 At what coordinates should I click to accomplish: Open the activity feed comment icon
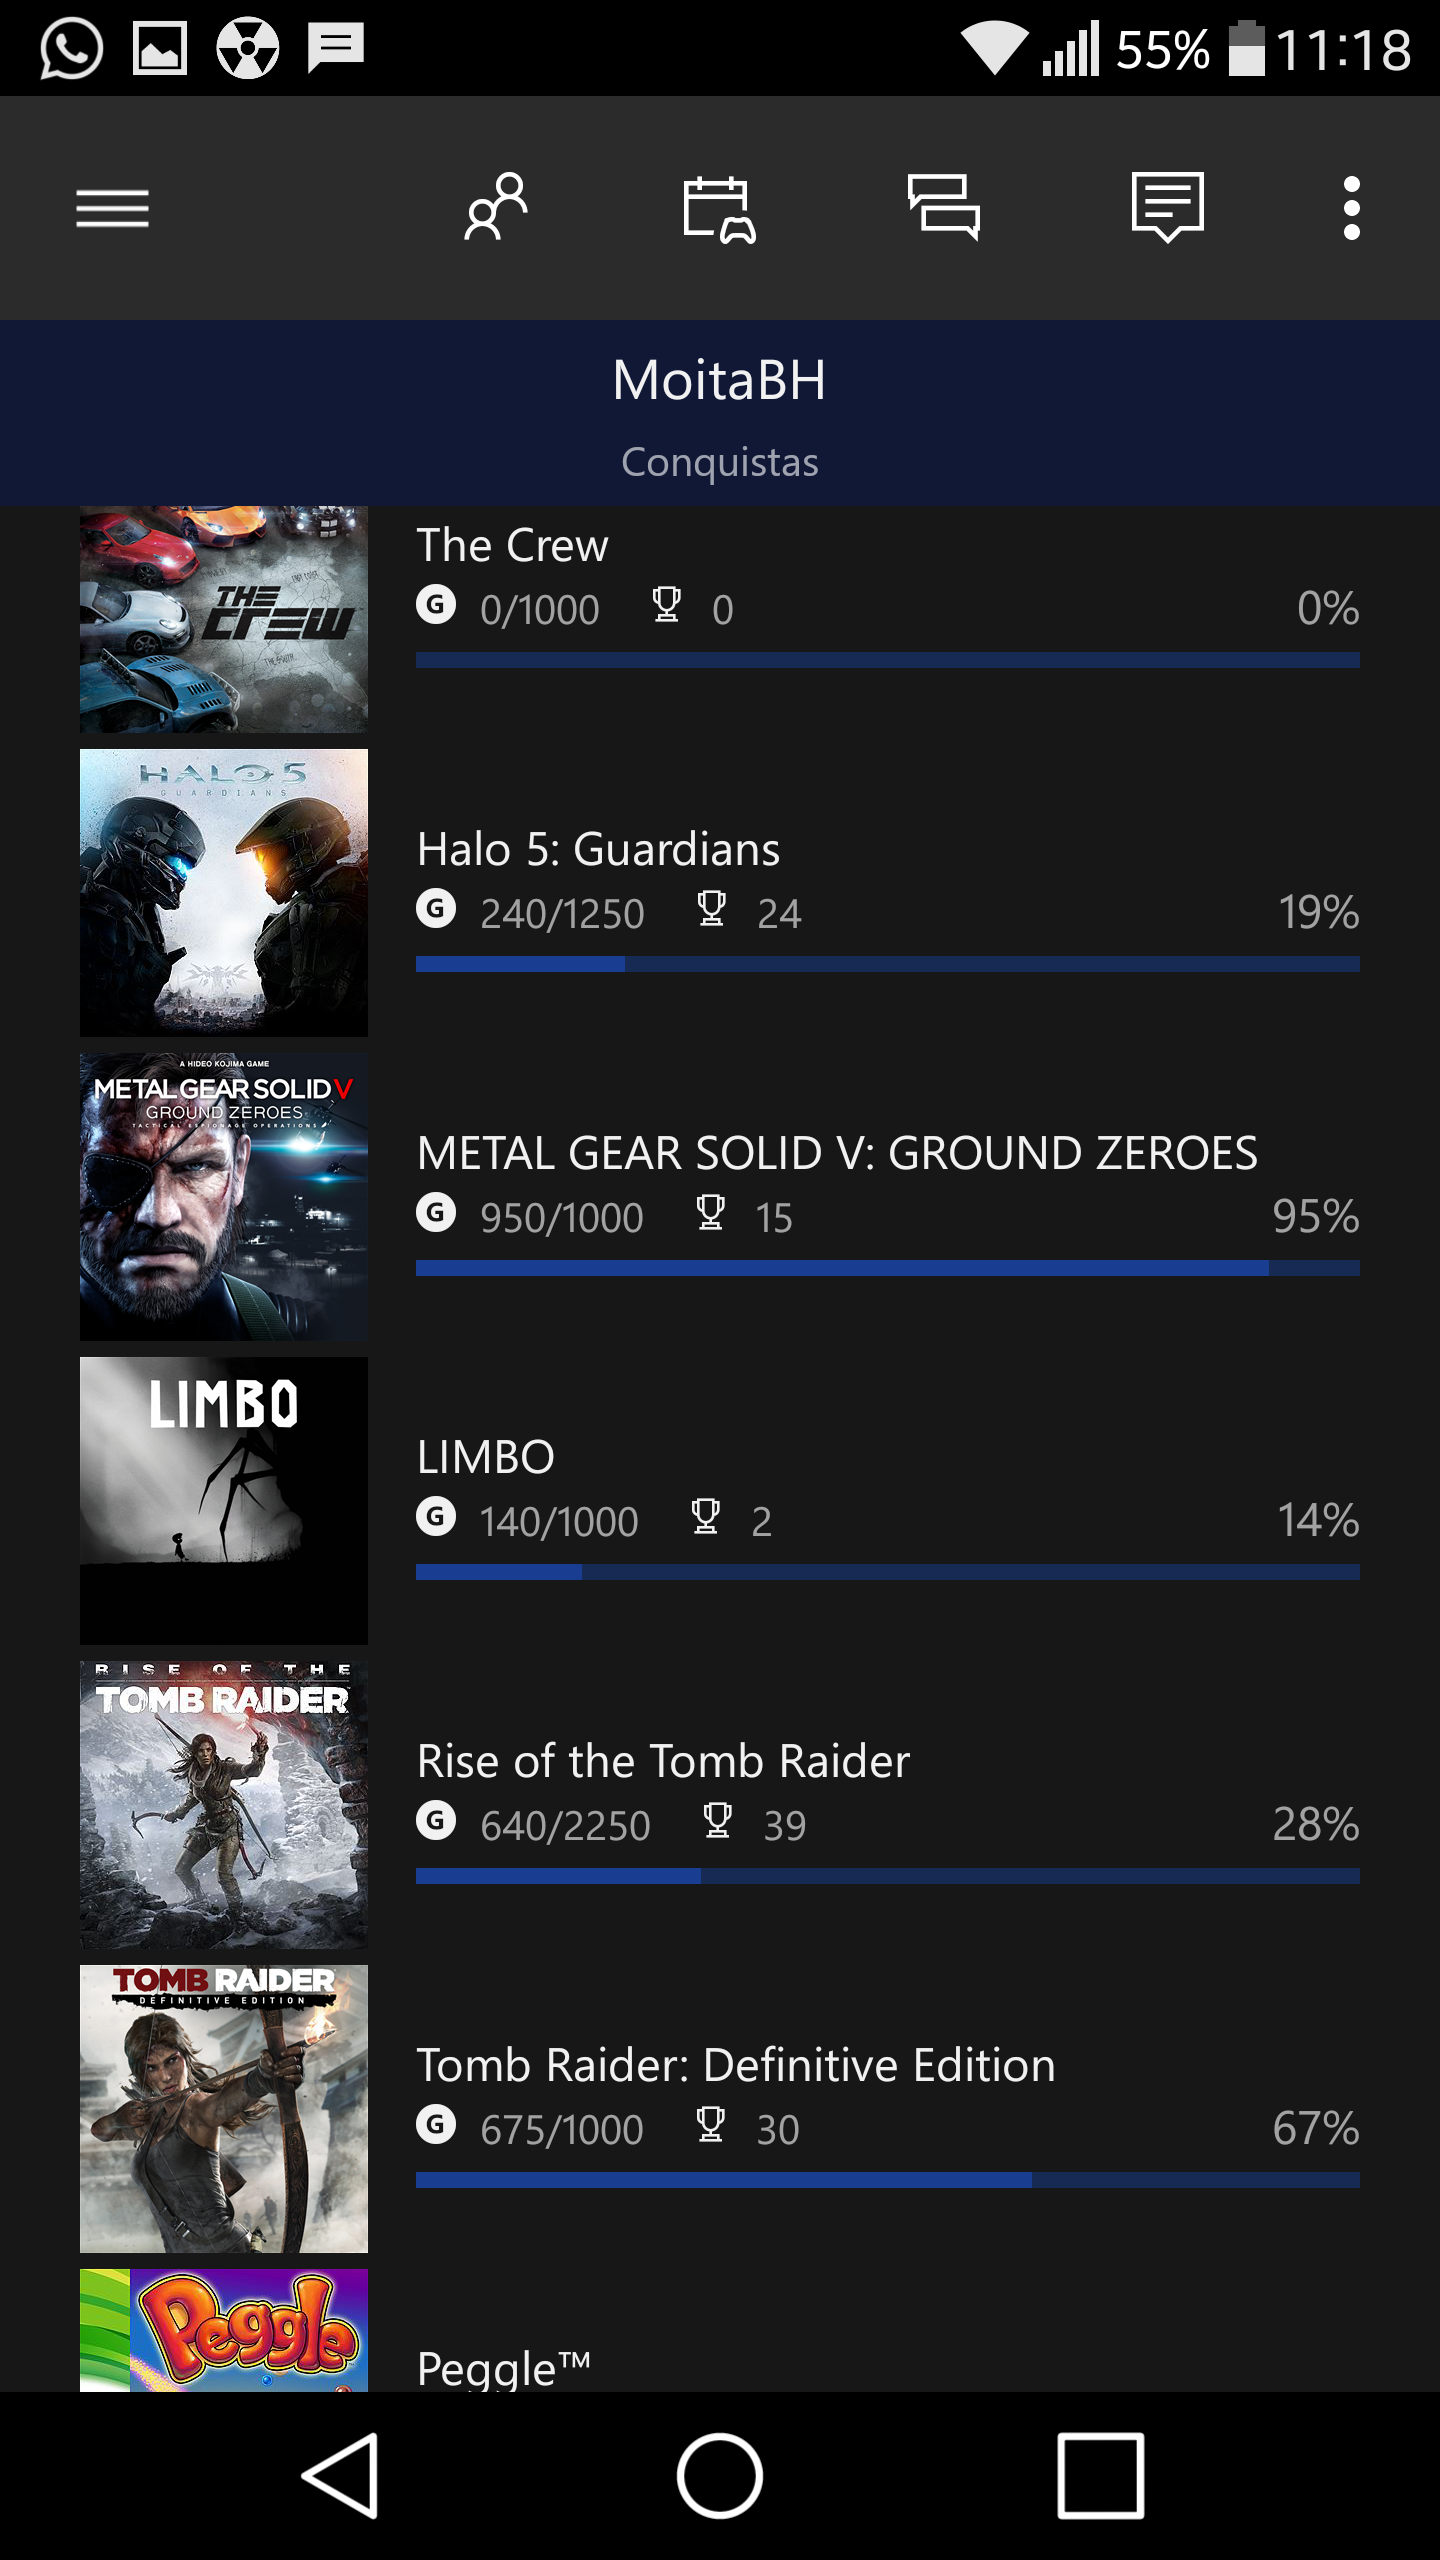pyautogui.click(x=1167, y=207)
